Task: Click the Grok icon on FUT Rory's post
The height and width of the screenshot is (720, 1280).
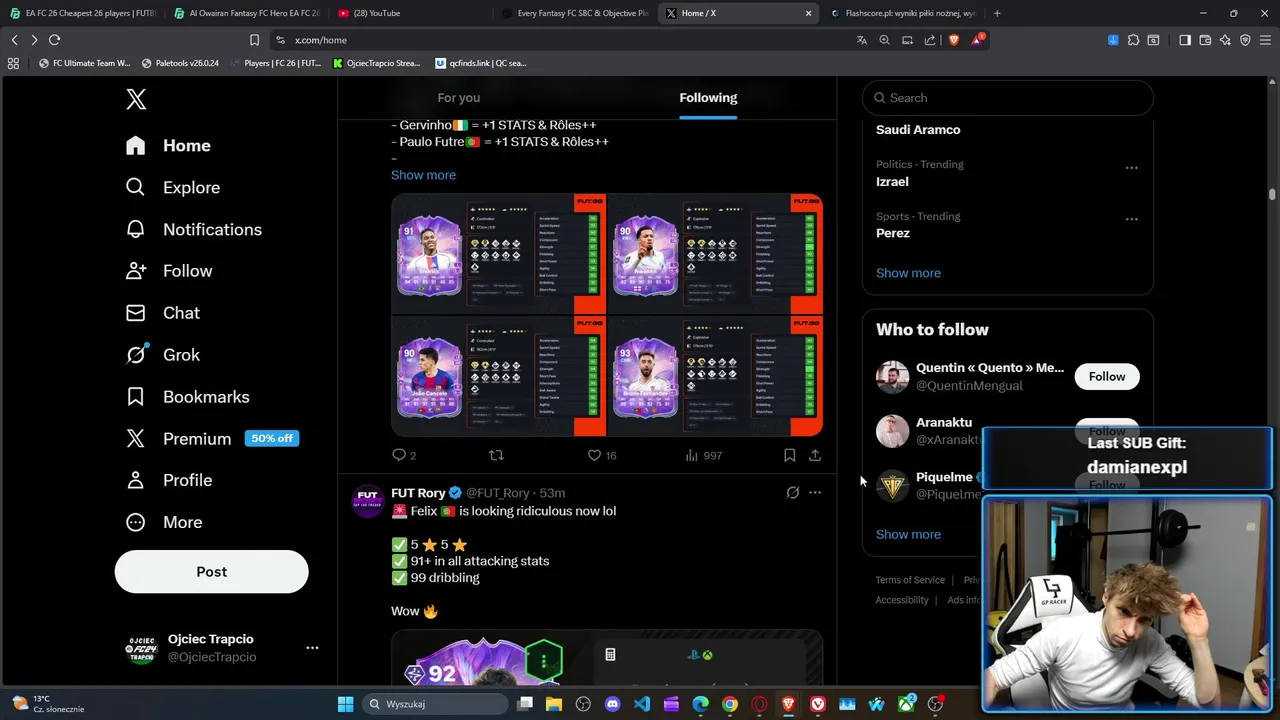Action: pos(793,493)
